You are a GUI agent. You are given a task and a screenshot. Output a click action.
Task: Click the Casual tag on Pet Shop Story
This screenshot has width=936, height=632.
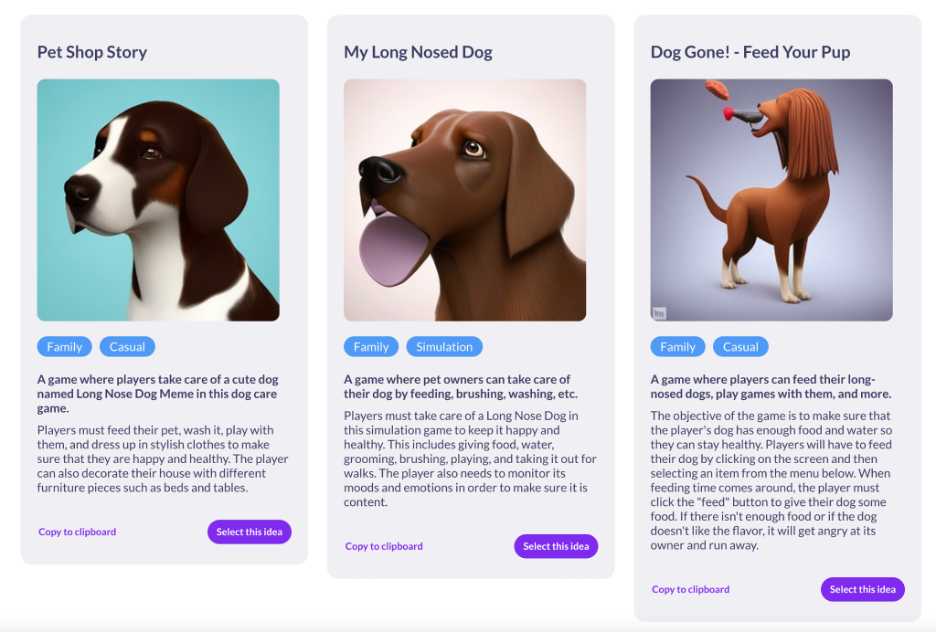(127, 347)
